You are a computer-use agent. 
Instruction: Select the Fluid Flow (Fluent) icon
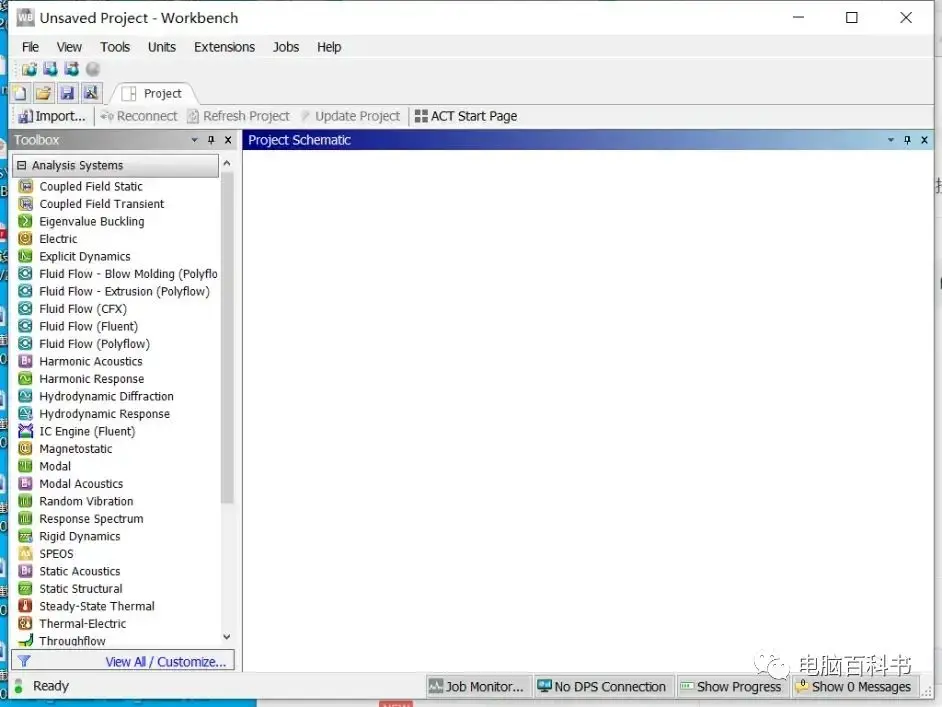[x=25, y=326]
